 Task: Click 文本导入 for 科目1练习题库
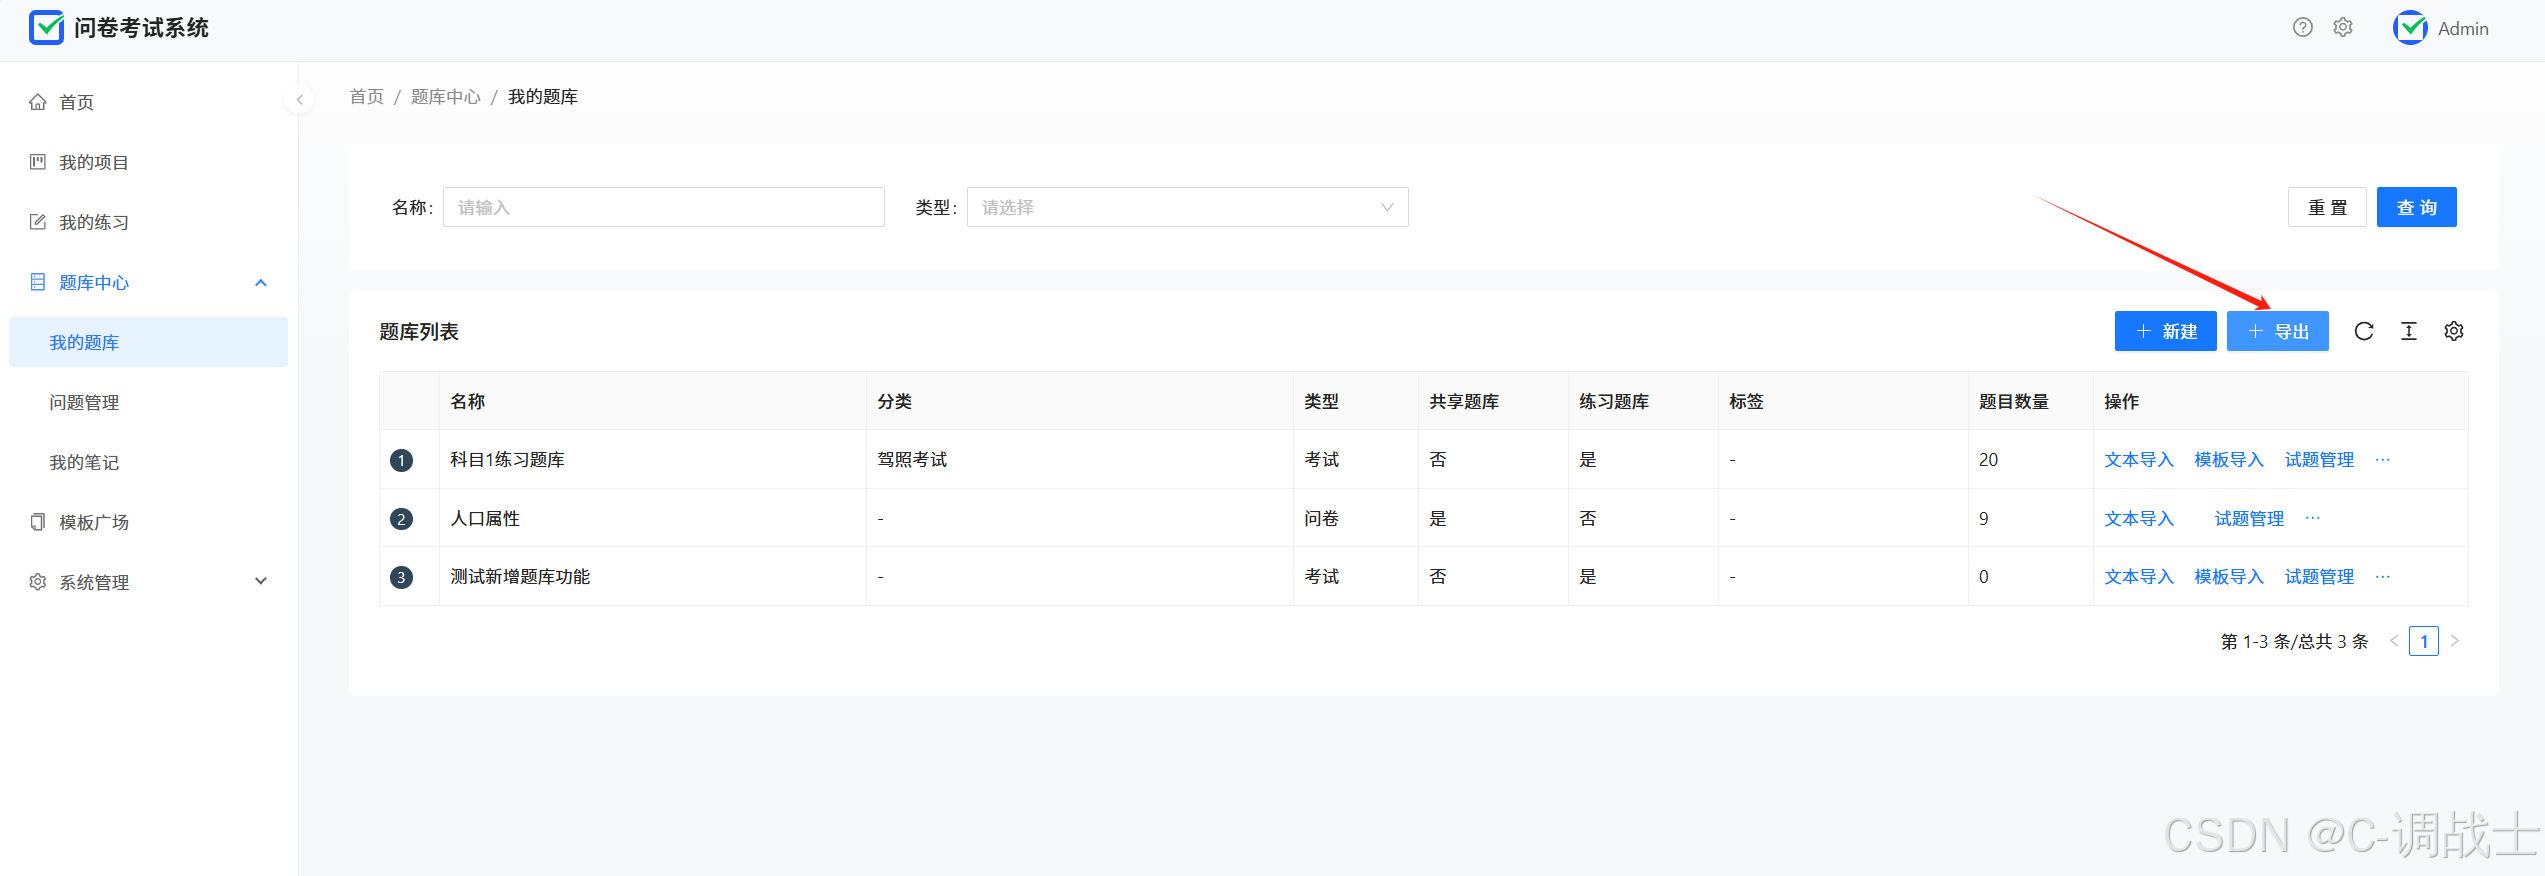tap(2139, 460)
